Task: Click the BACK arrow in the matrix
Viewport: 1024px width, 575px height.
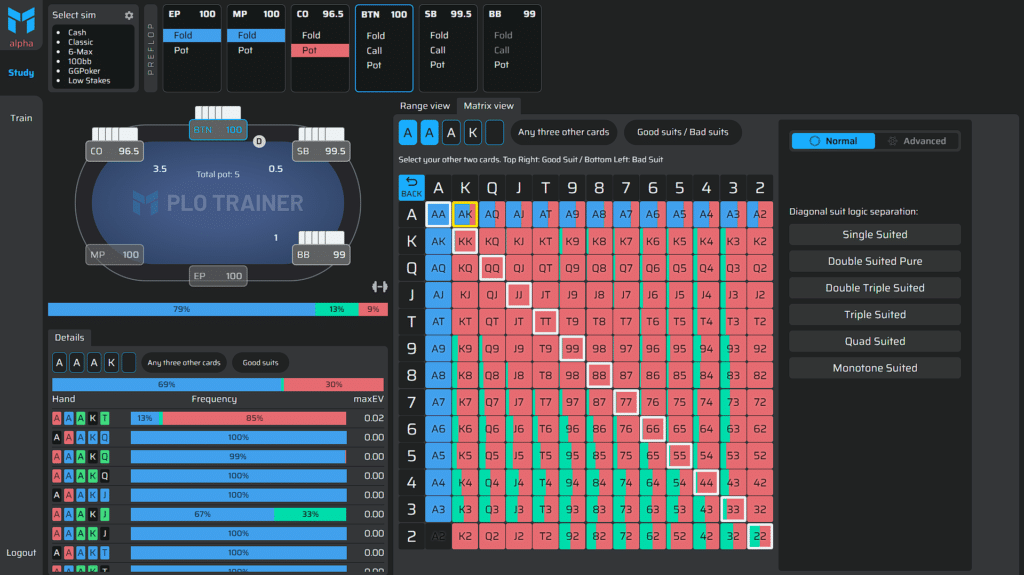Action: pos(411,187)
